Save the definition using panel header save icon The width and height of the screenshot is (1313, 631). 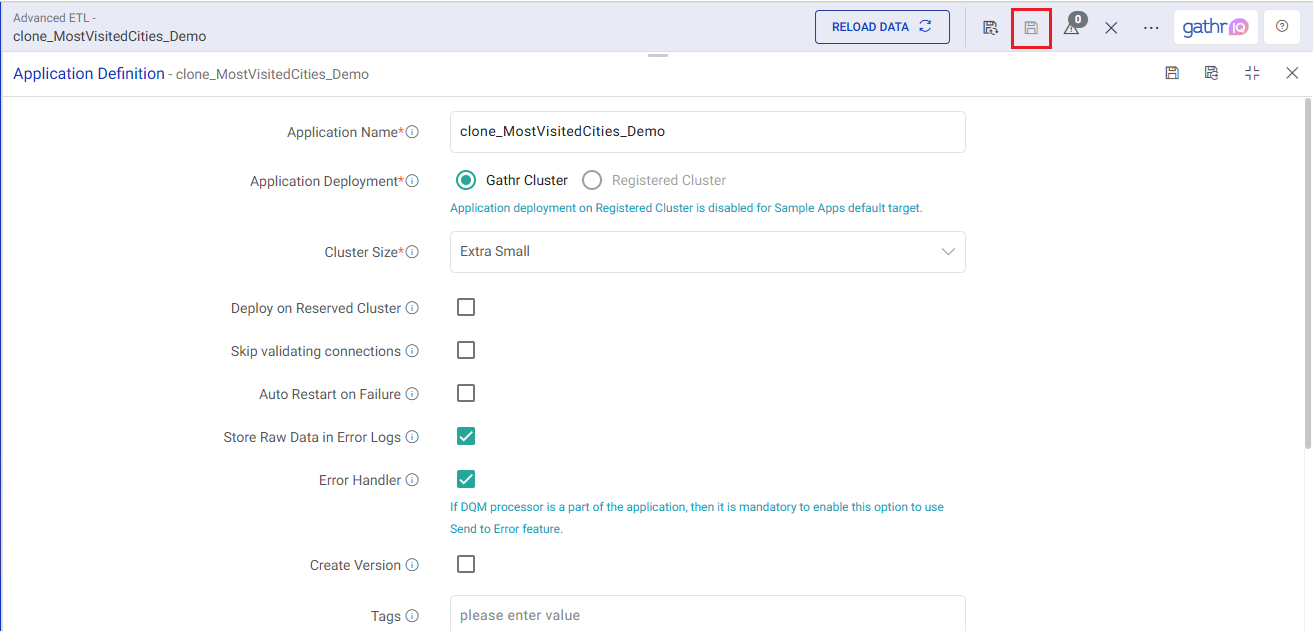click(x=1172, y=73)
